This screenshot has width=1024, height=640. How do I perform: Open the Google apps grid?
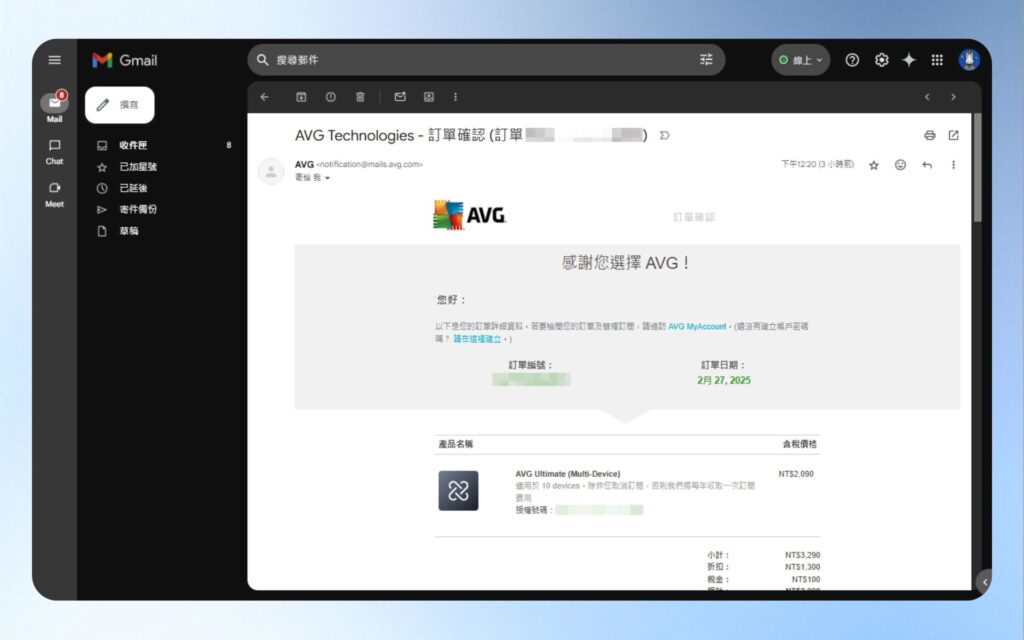click(937, 60)
